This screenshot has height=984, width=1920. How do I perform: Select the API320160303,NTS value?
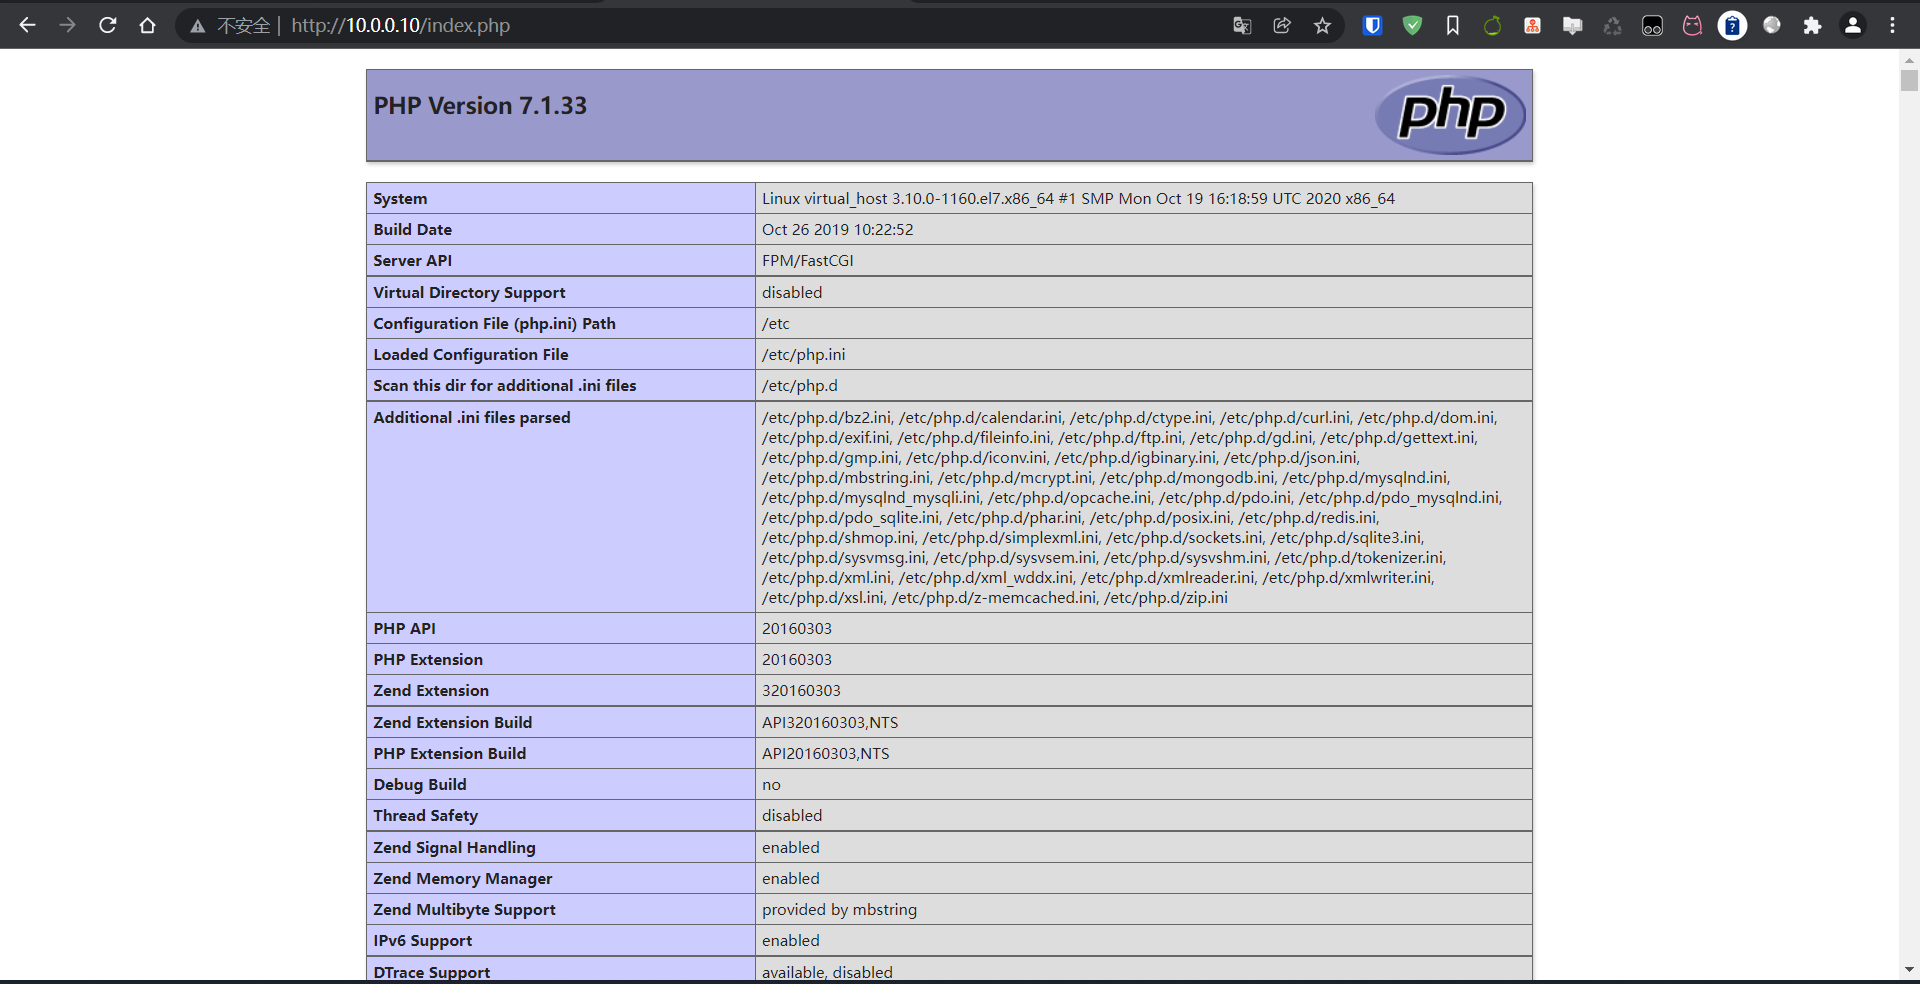click(x=830, y=723)
